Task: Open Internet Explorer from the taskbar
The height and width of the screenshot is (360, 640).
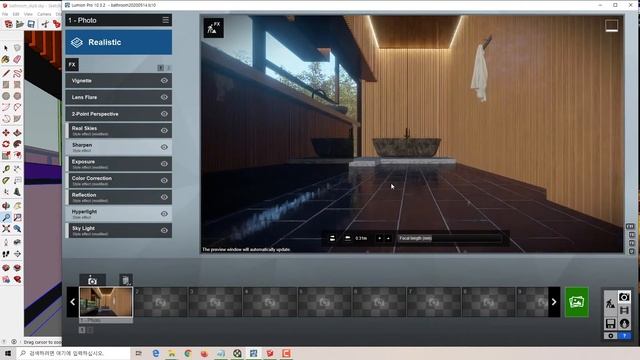Action: 156,353
